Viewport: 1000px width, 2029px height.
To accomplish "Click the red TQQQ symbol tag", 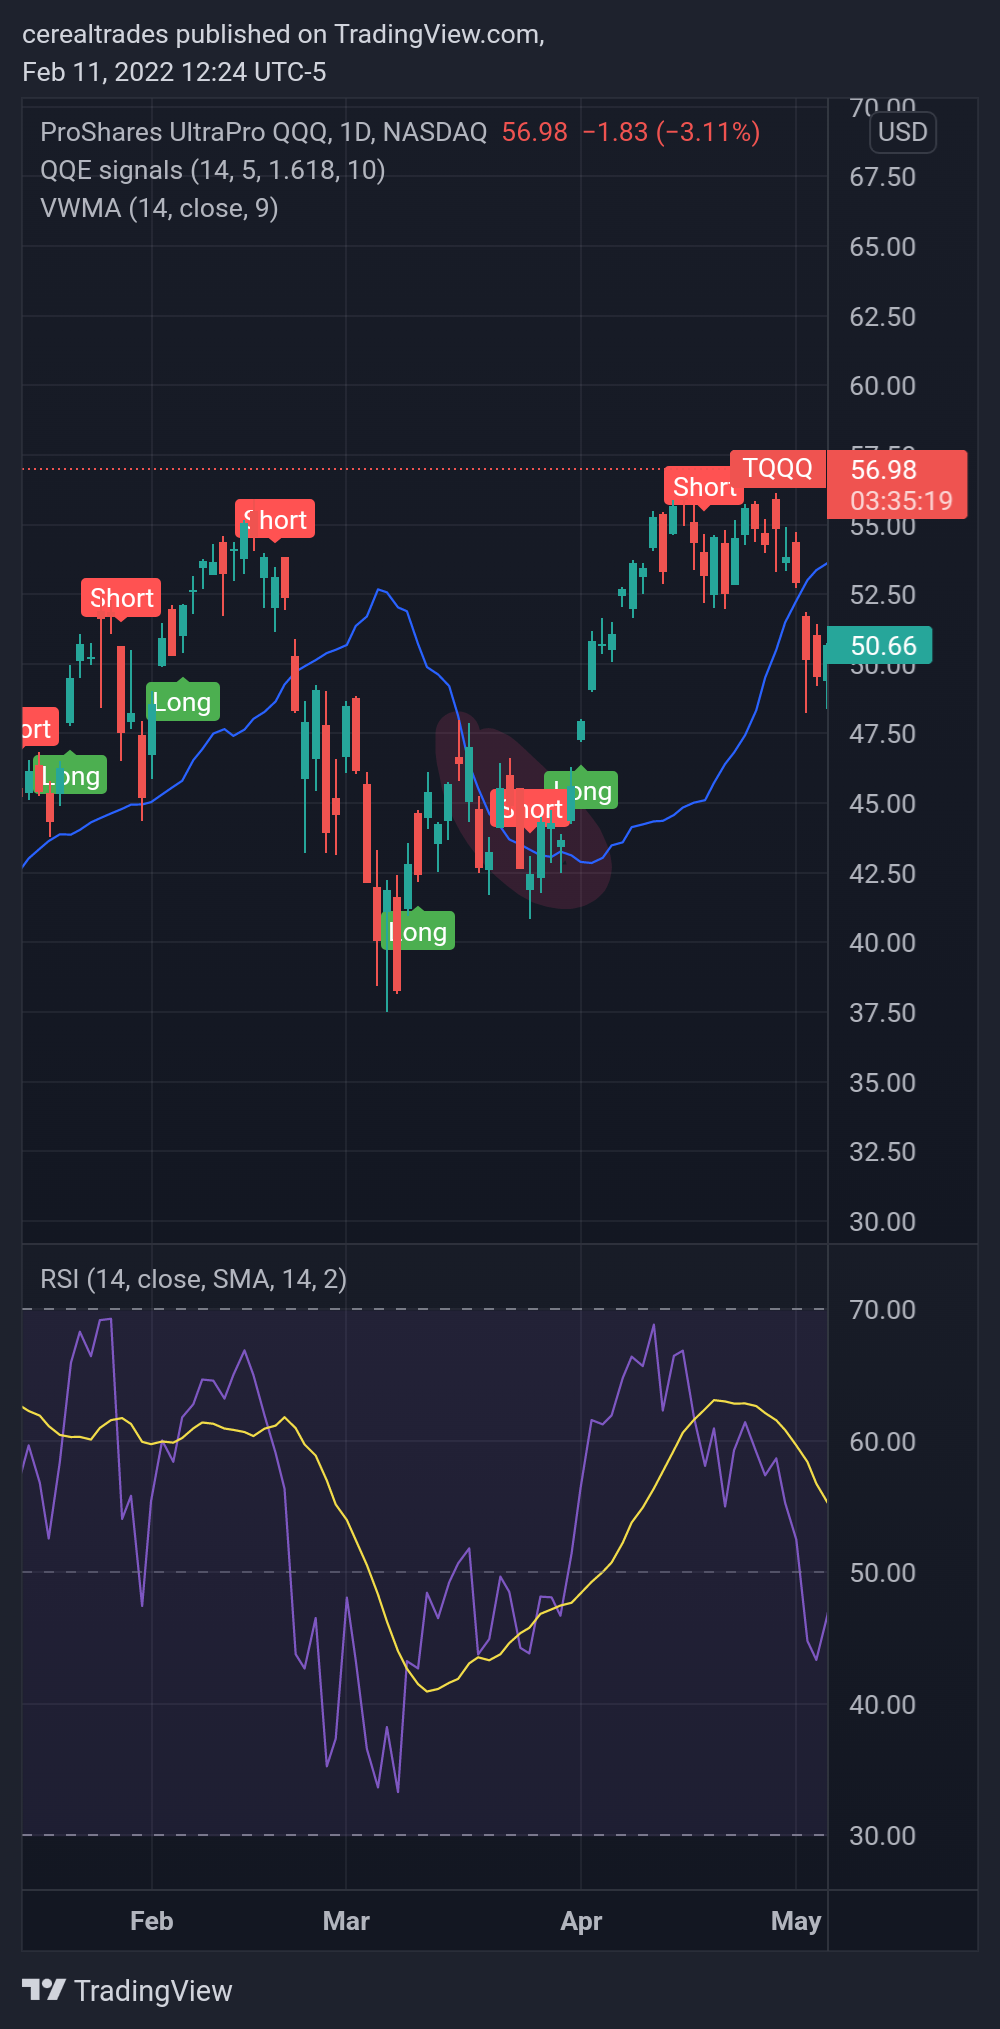I will (x=778, y=468).
